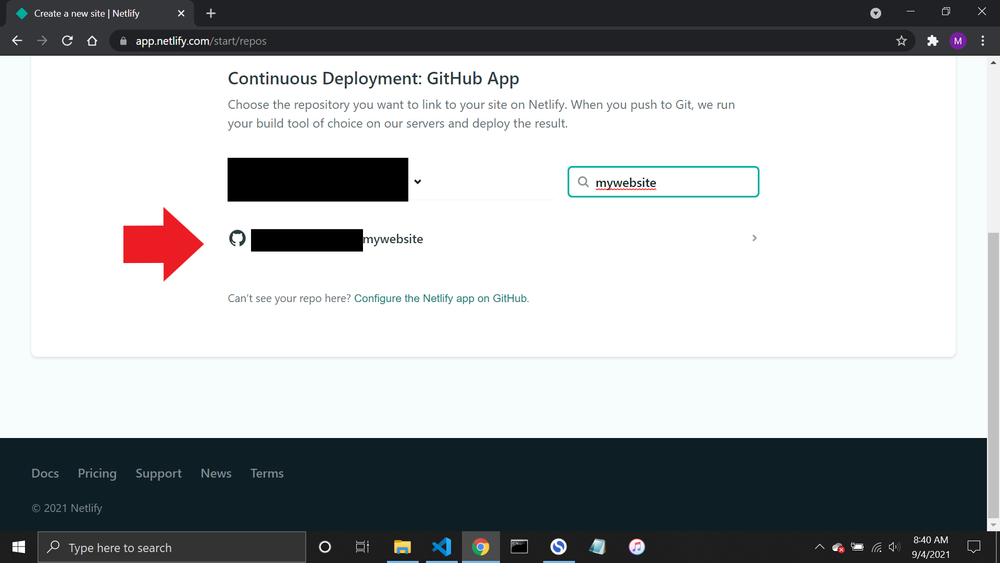Open the clock showing 8:40 AM

(x=930, y=547)
